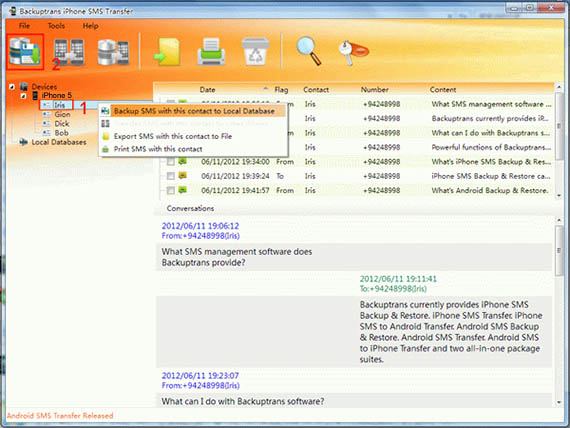Click the "iPhone SMS Backup & Restore" content cell
570x428 pixels.
[x=491, y=176]
